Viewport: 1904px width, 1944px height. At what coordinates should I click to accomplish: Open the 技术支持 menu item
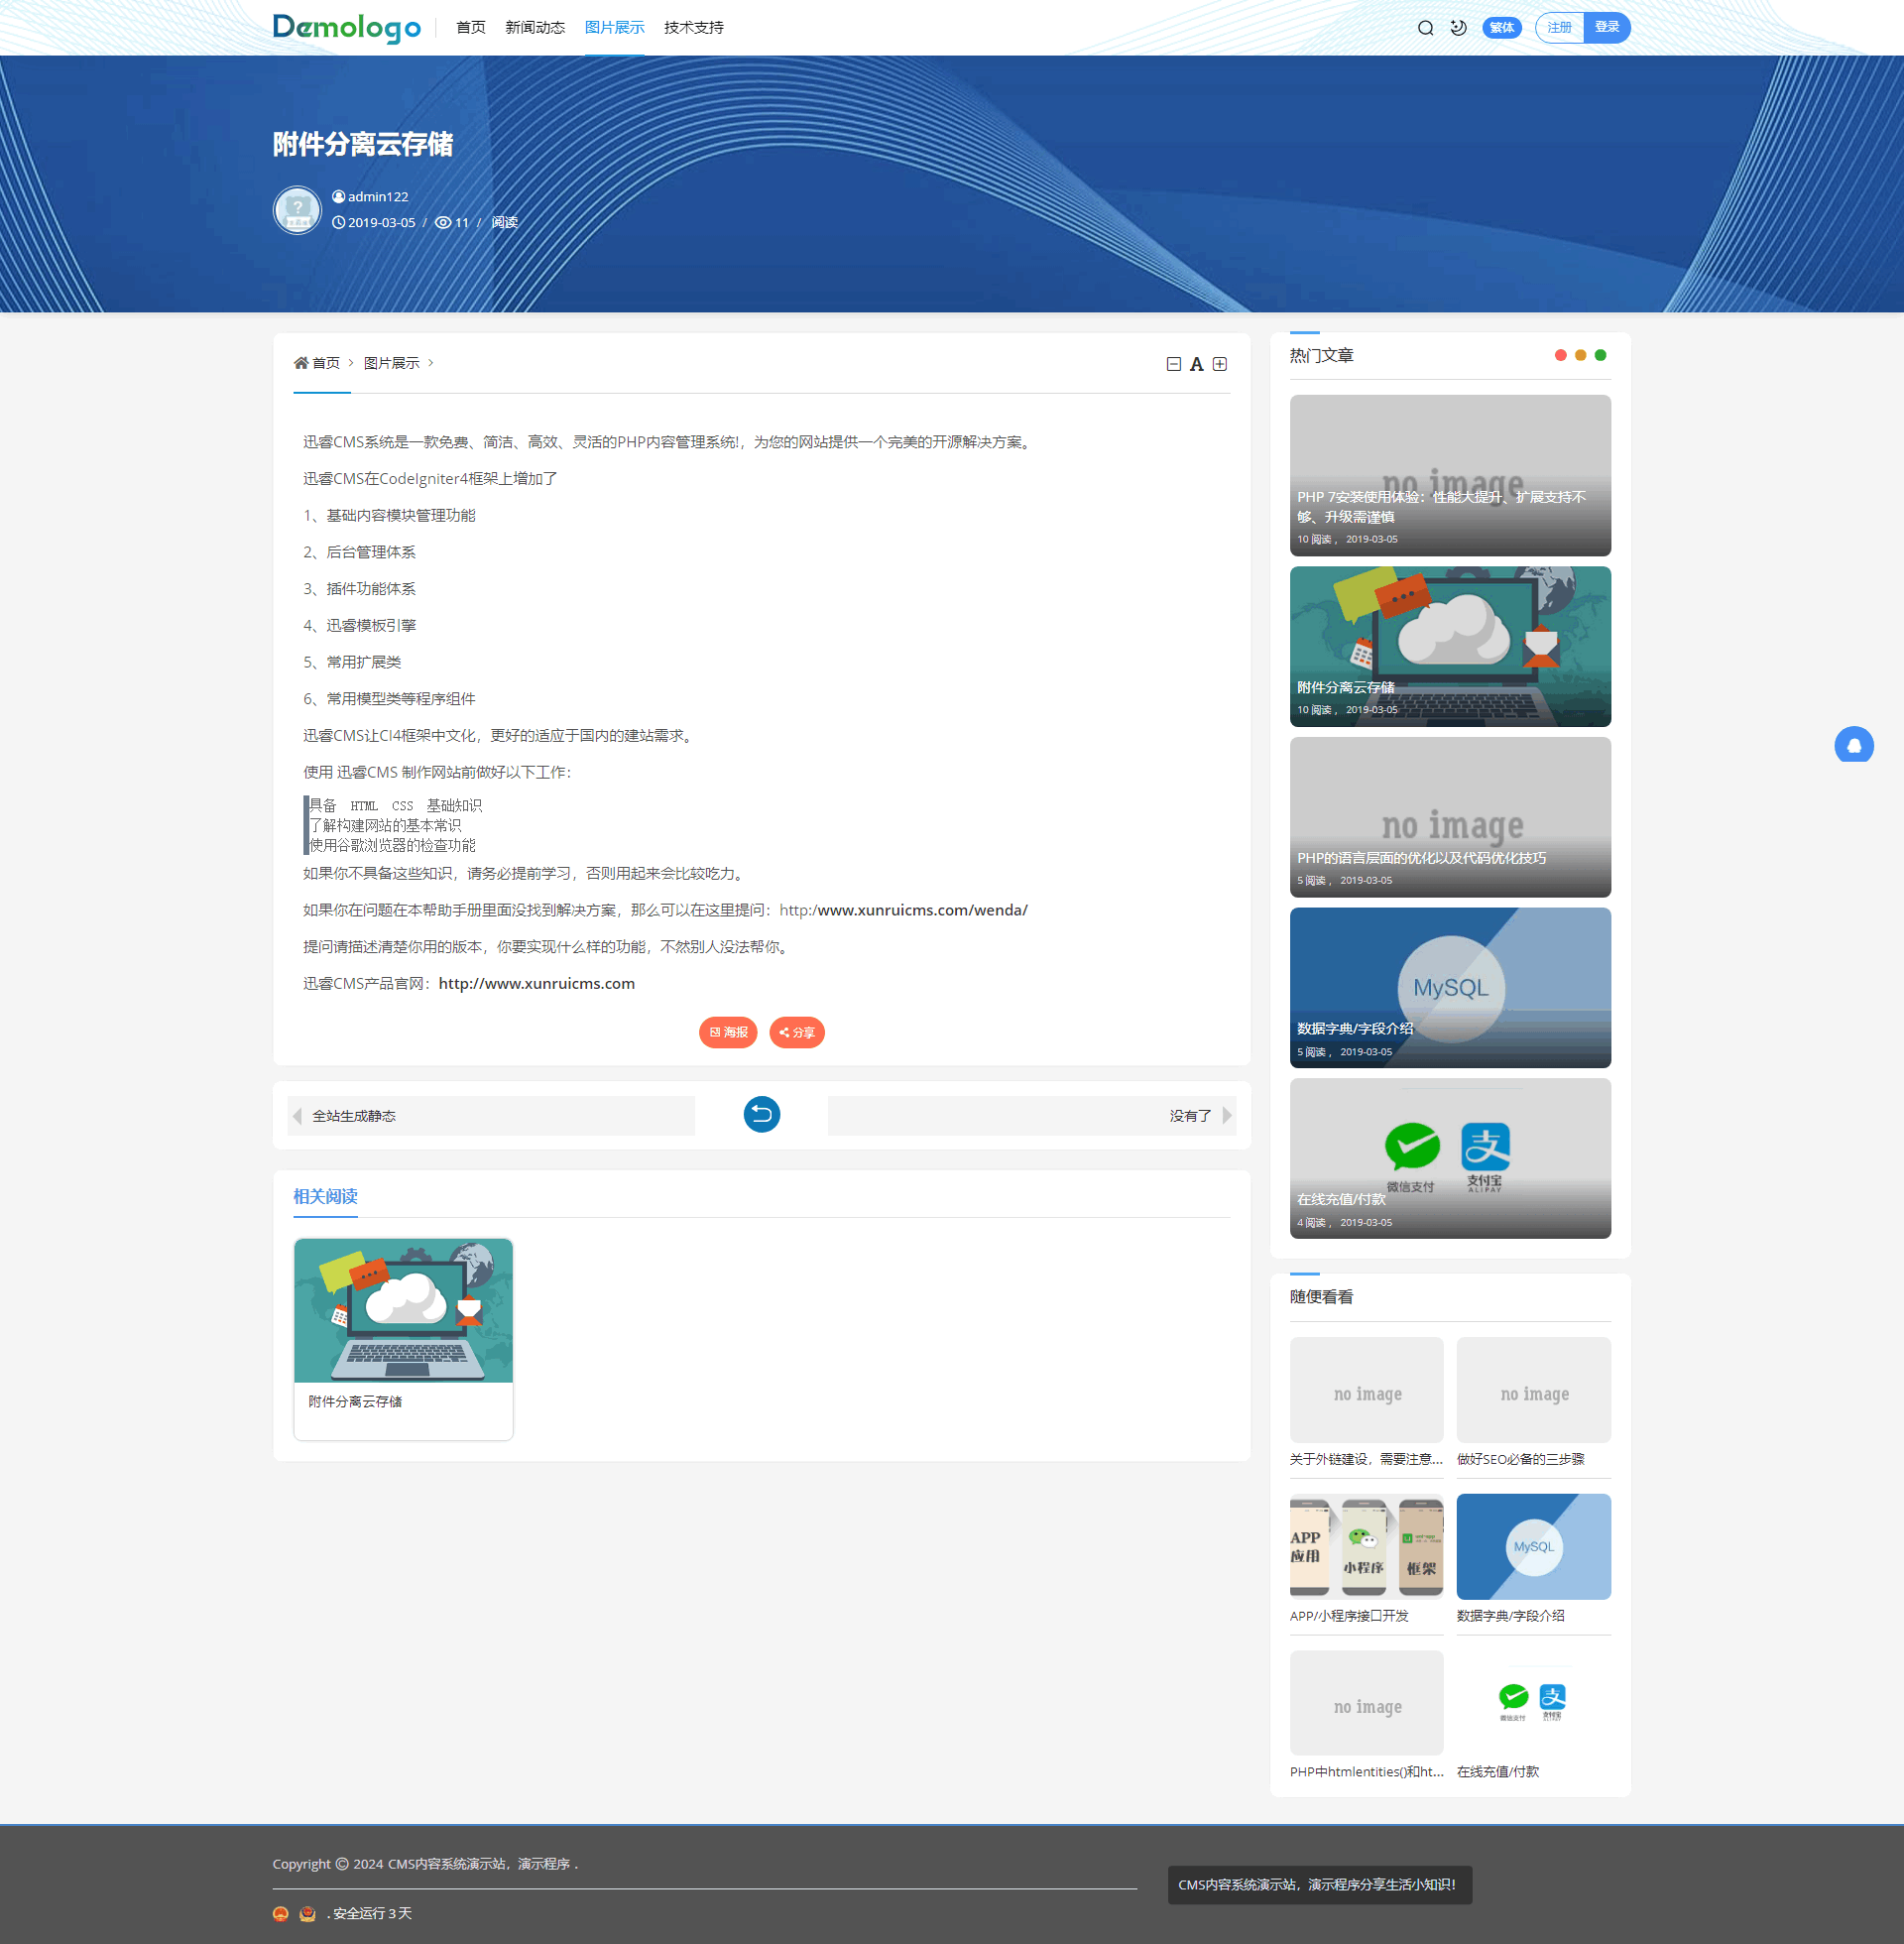(x=693, y=28)
